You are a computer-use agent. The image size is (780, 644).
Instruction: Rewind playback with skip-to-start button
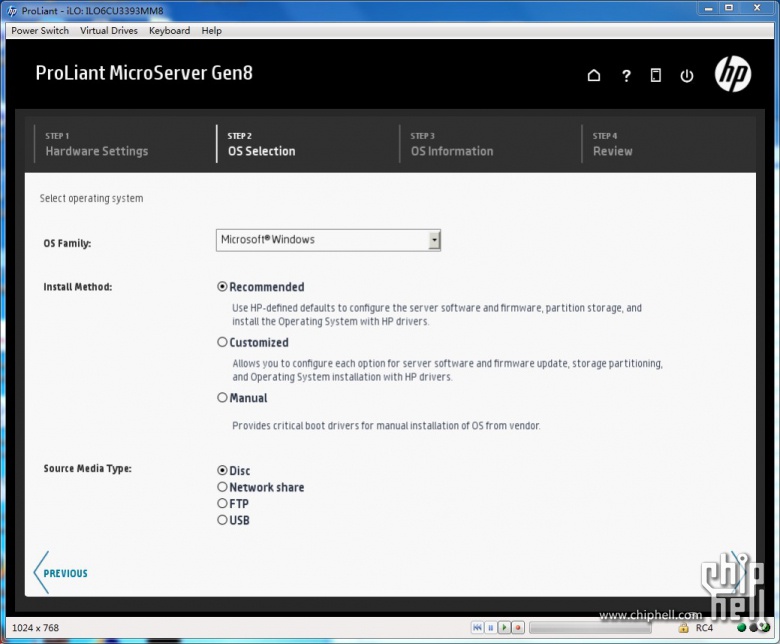point(477,628)
